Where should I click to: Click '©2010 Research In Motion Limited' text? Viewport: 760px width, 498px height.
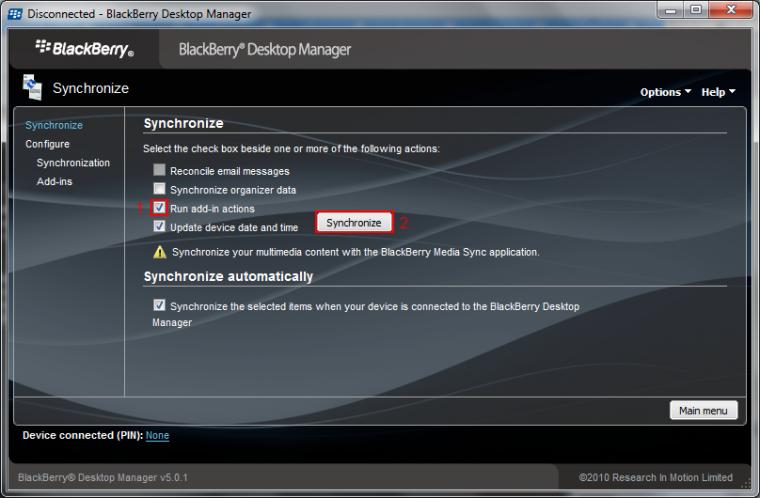[656, 477]
